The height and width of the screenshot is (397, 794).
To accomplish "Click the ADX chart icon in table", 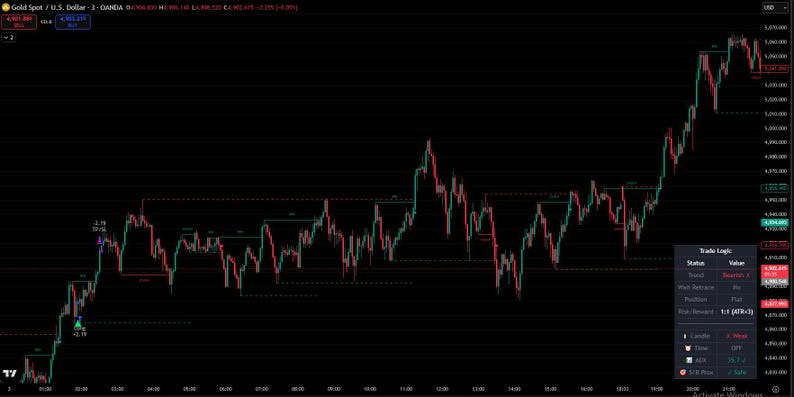I will [x=689, y=361].
